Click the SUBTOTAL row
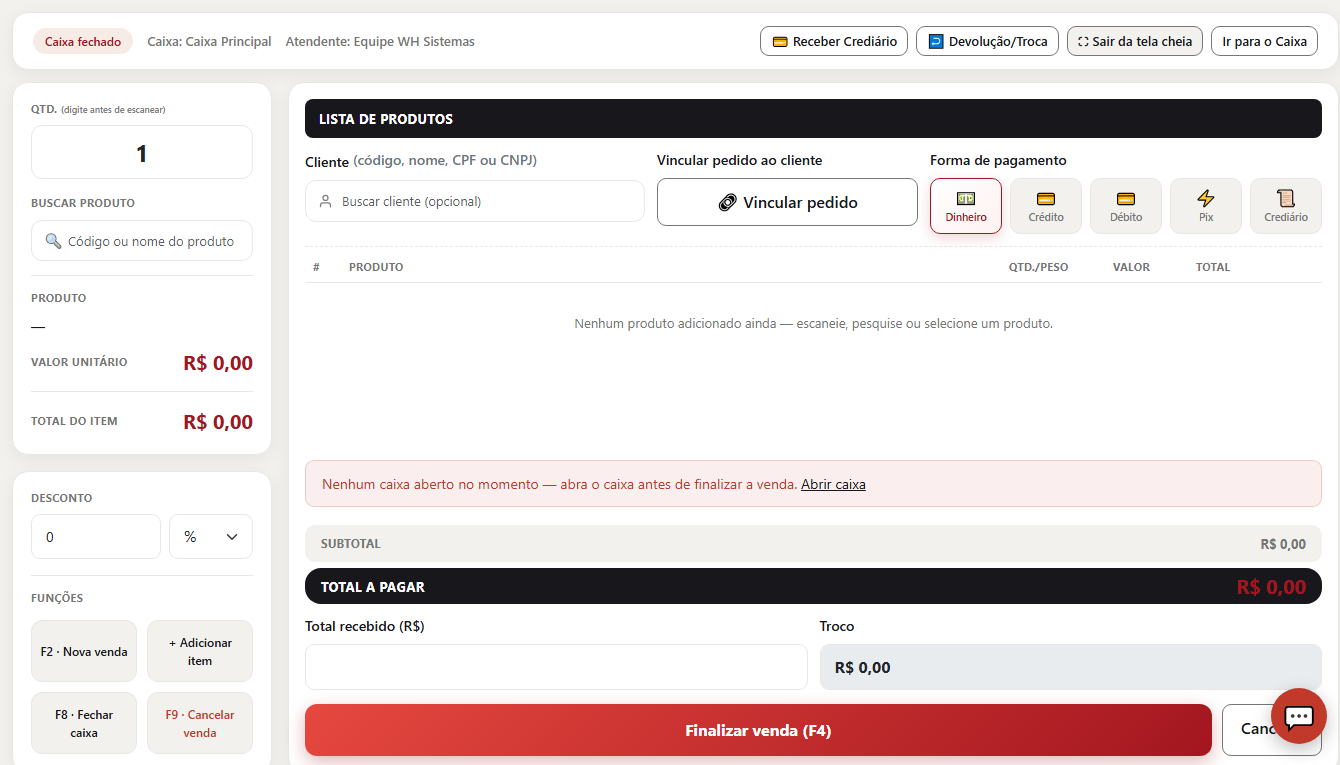Screen dimensions: 1340x765 pyautogui.click(x=813, y=544)
